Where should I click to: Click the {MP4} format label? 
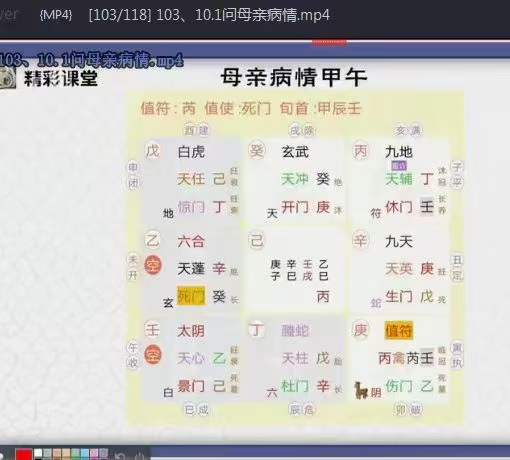[x=56, y=15]
